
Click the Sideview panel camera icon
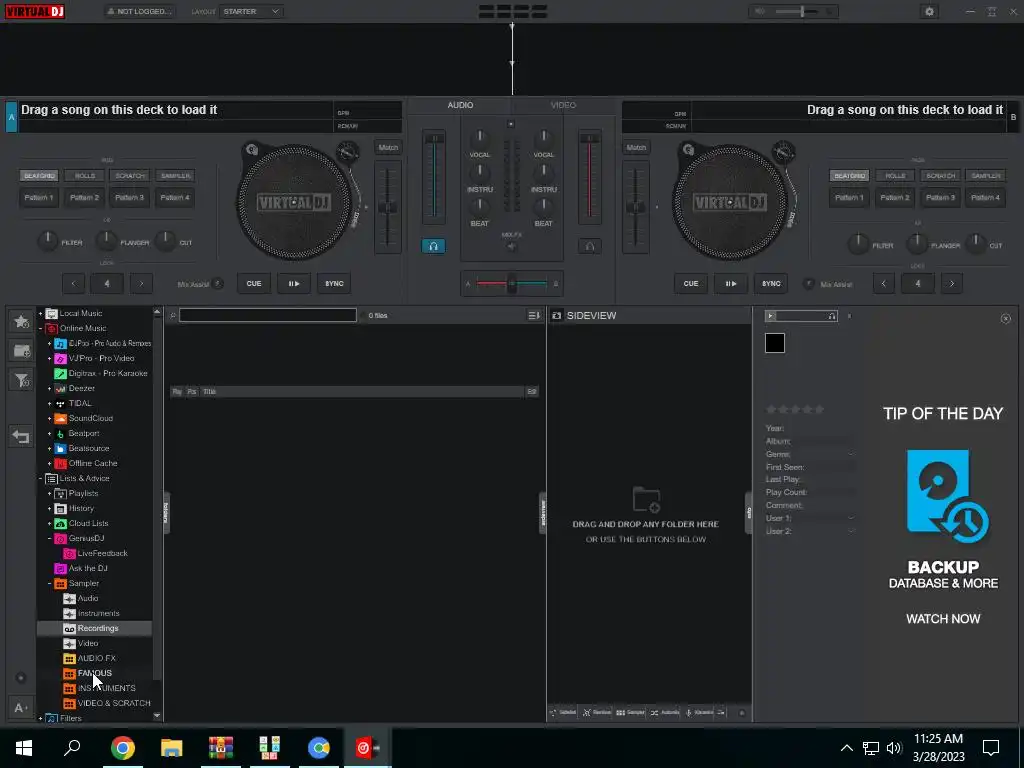tap(556, 315)
